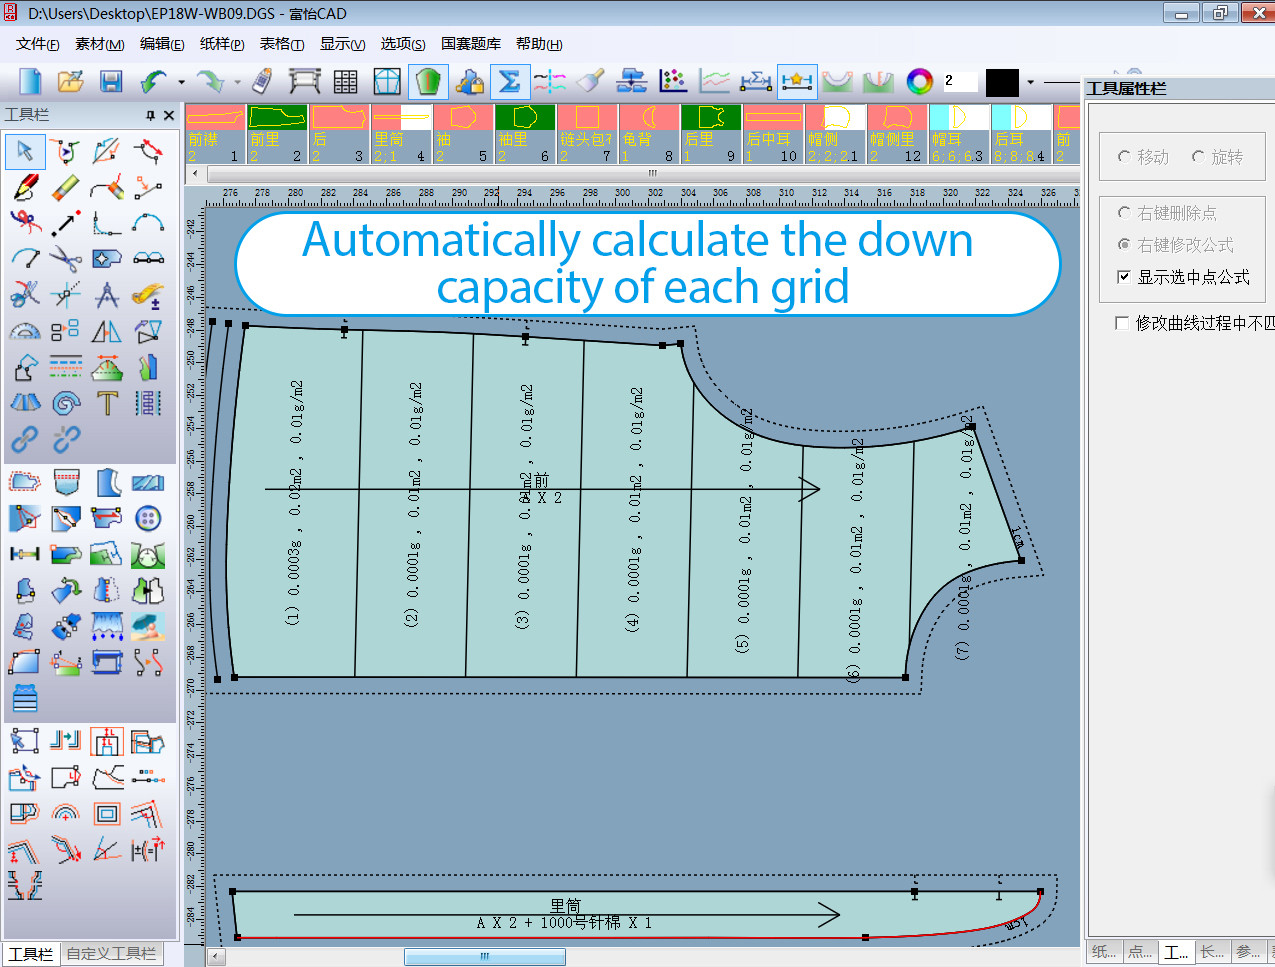1275x967 pixels.
Task: Switch to the 自定义工具栏 tab
Action: [110, 953]
